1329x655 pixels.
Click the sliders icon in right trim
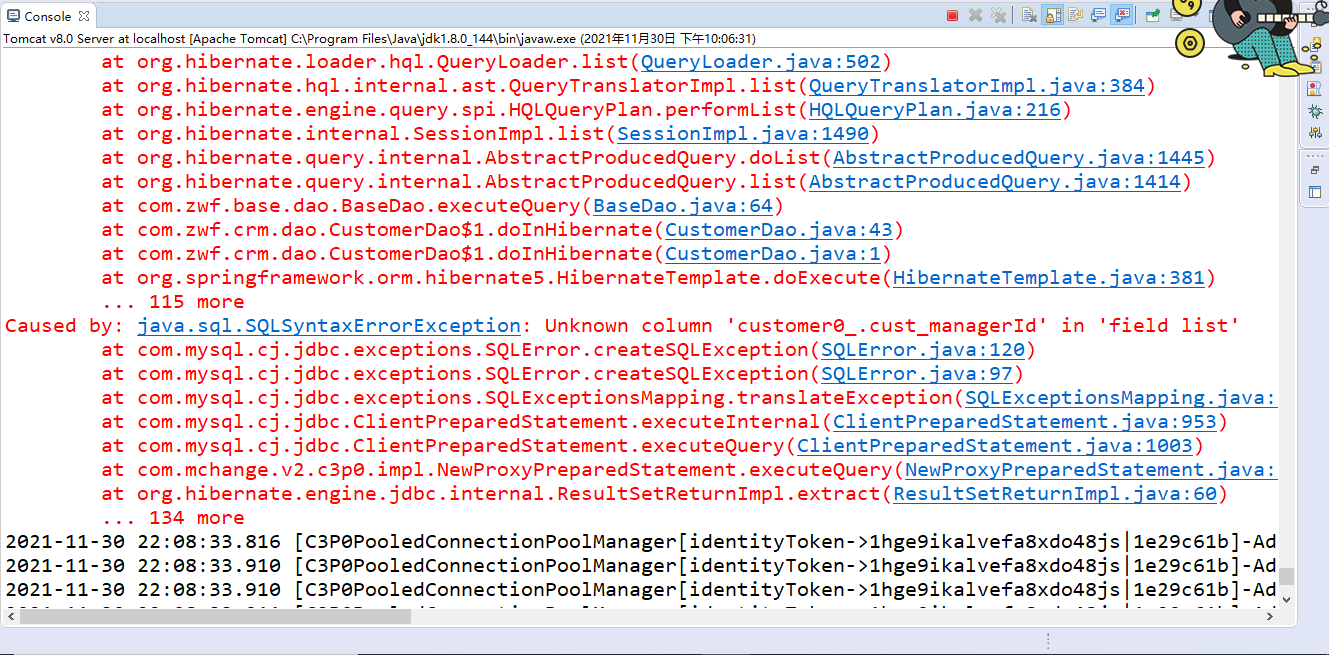click(x=1315, y=132)
